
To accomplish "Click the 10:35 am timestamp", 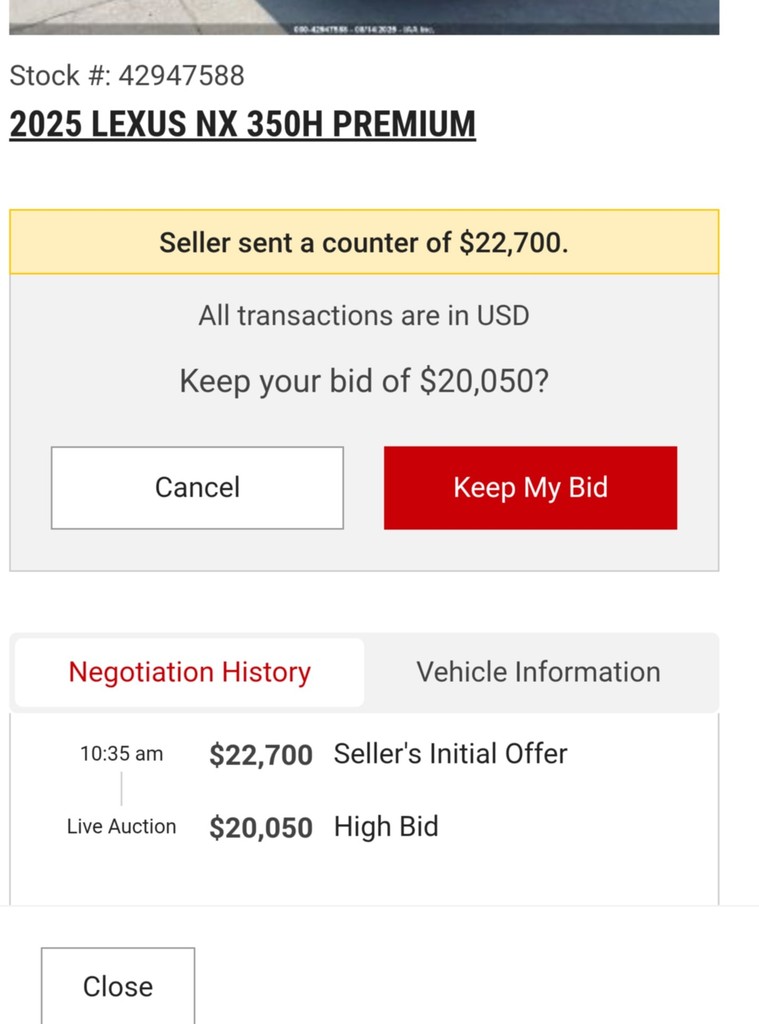I will tap(121, 754).
